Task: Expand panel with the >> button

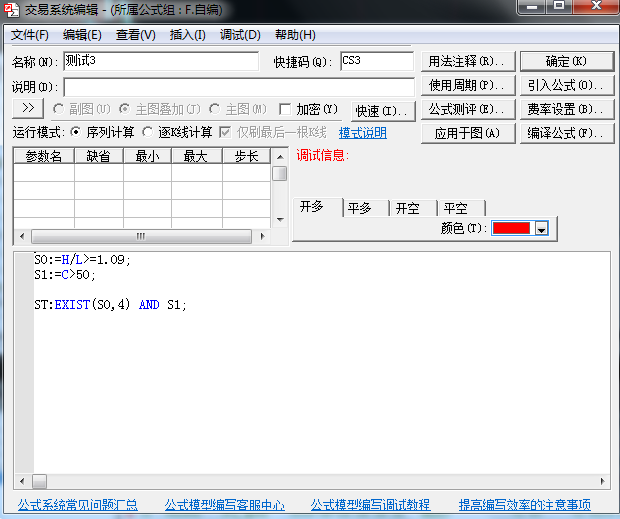Action: tap(28, 108)
